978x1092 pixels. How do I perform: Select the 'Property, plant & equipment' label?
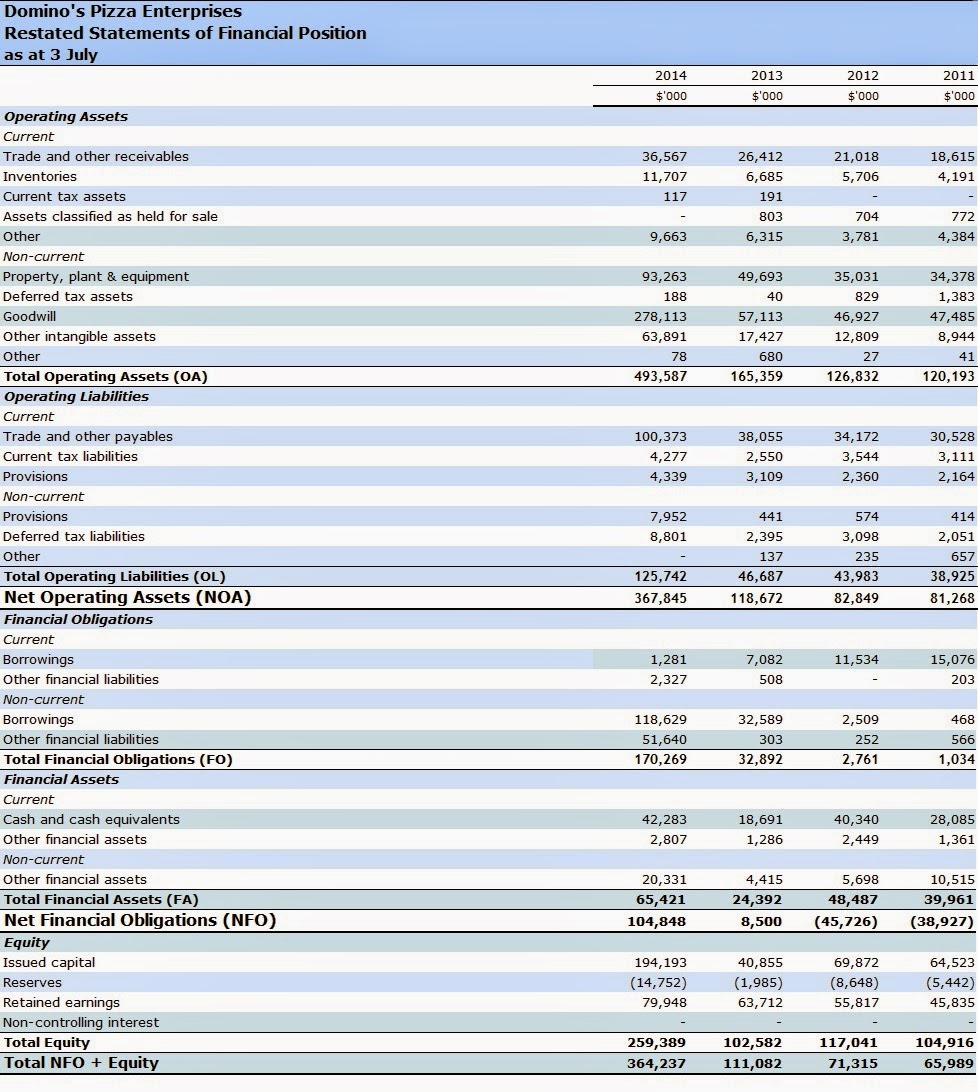click(x=95, y=276)
